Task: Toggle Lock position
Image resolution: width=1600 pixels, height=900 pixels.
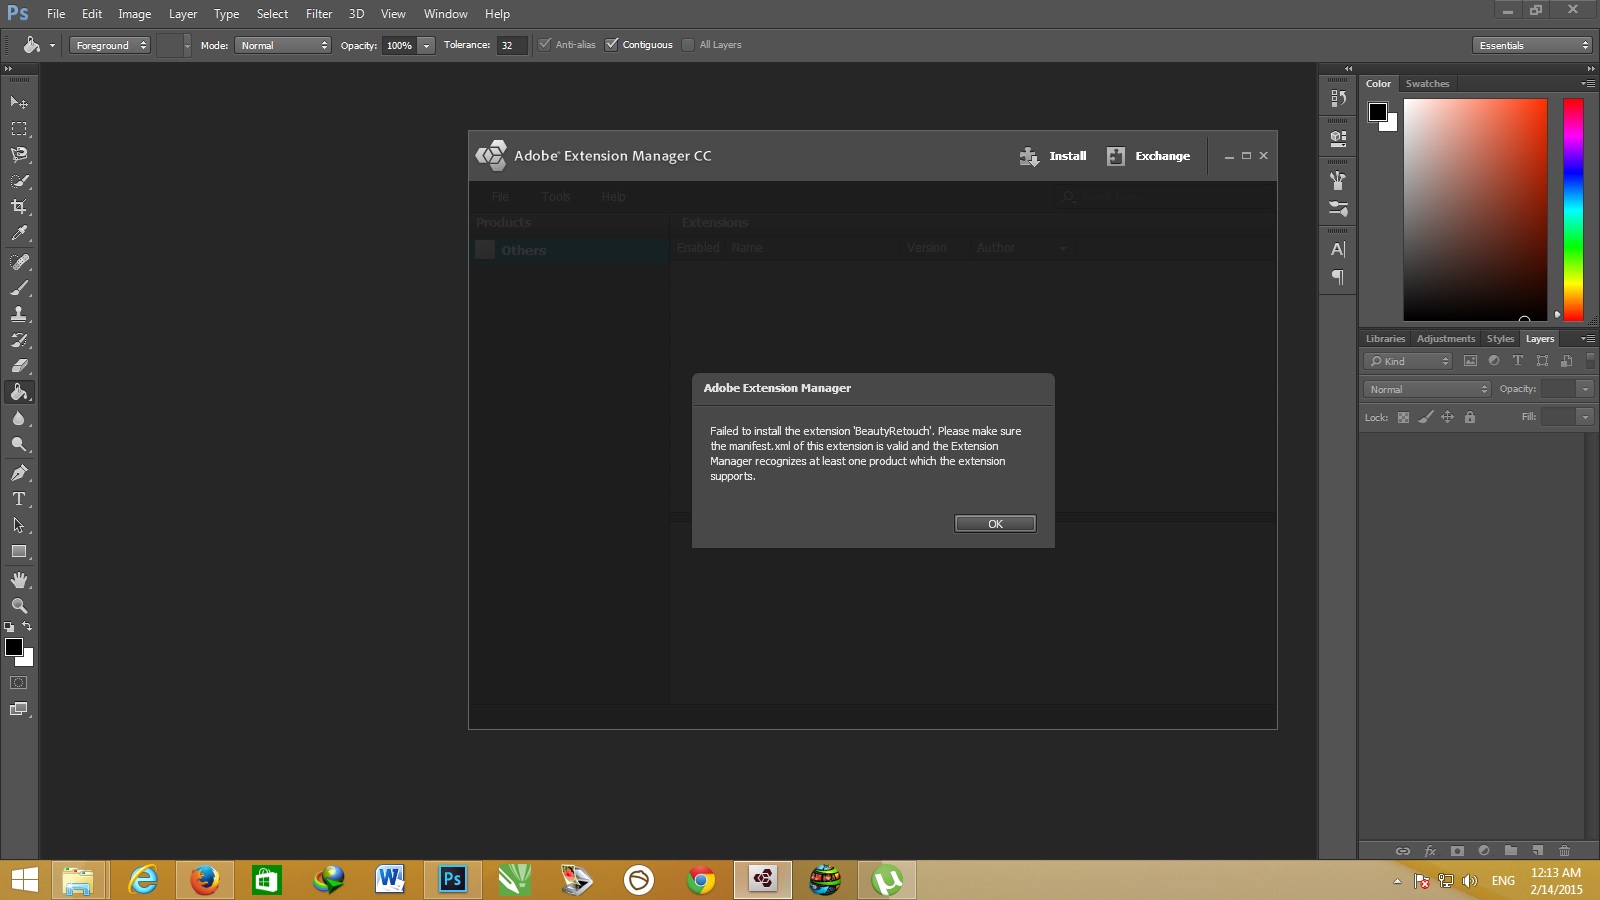Action: pyautogui.click(x=1447, y=417)
